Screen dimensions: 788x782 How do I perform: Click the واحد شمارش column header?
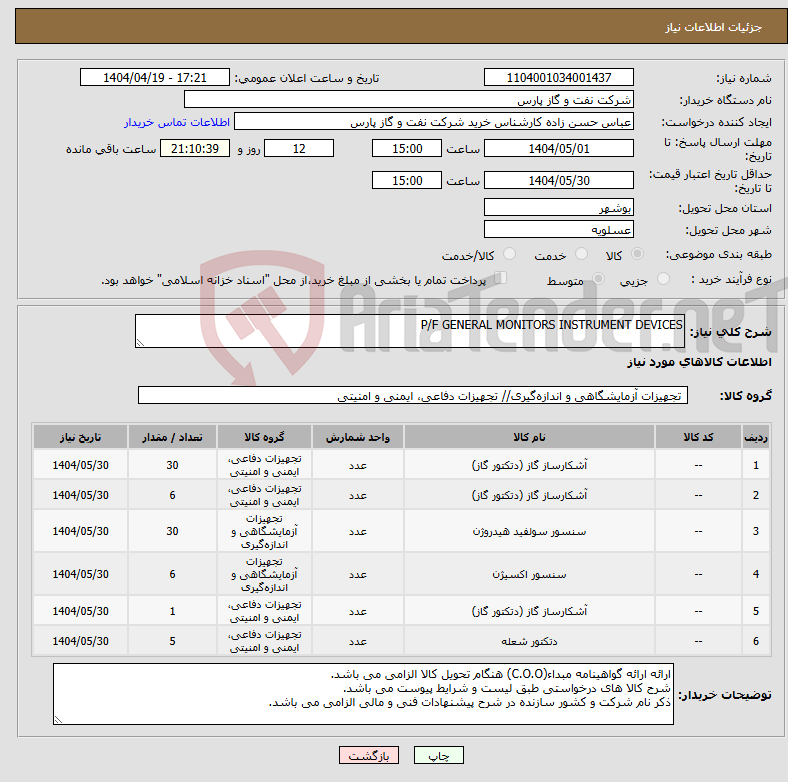coord(357,437)
